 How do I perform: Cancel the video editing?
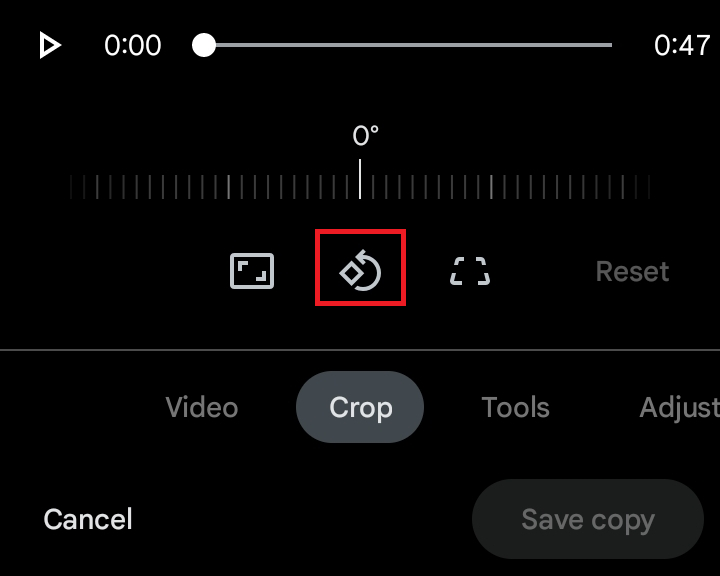[88, 519]
